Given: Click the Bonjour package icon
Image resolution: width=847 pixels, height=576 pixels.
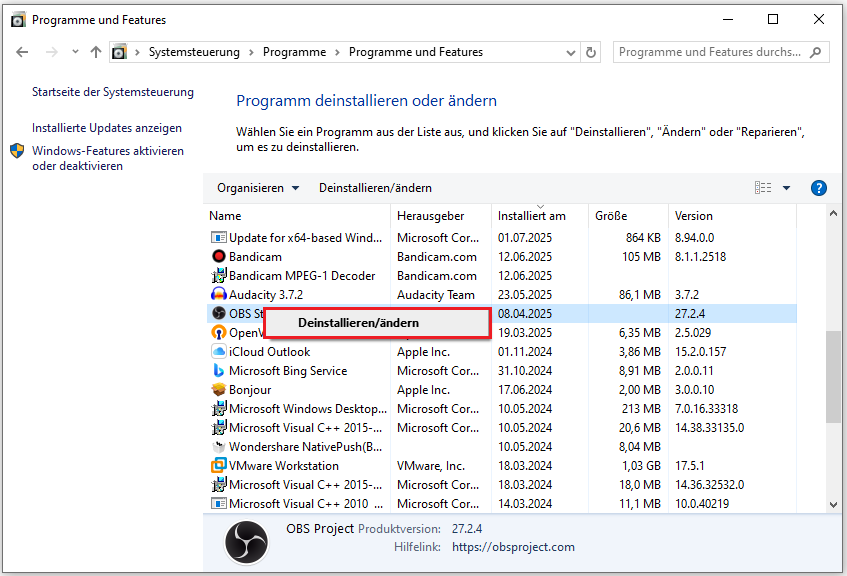Looking at the screenshot, I should [x=219, y=390].
